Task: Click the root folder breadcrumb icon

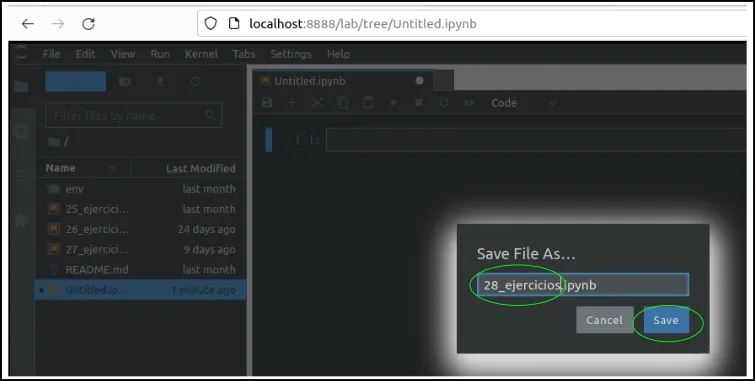Action: [54, 142]
